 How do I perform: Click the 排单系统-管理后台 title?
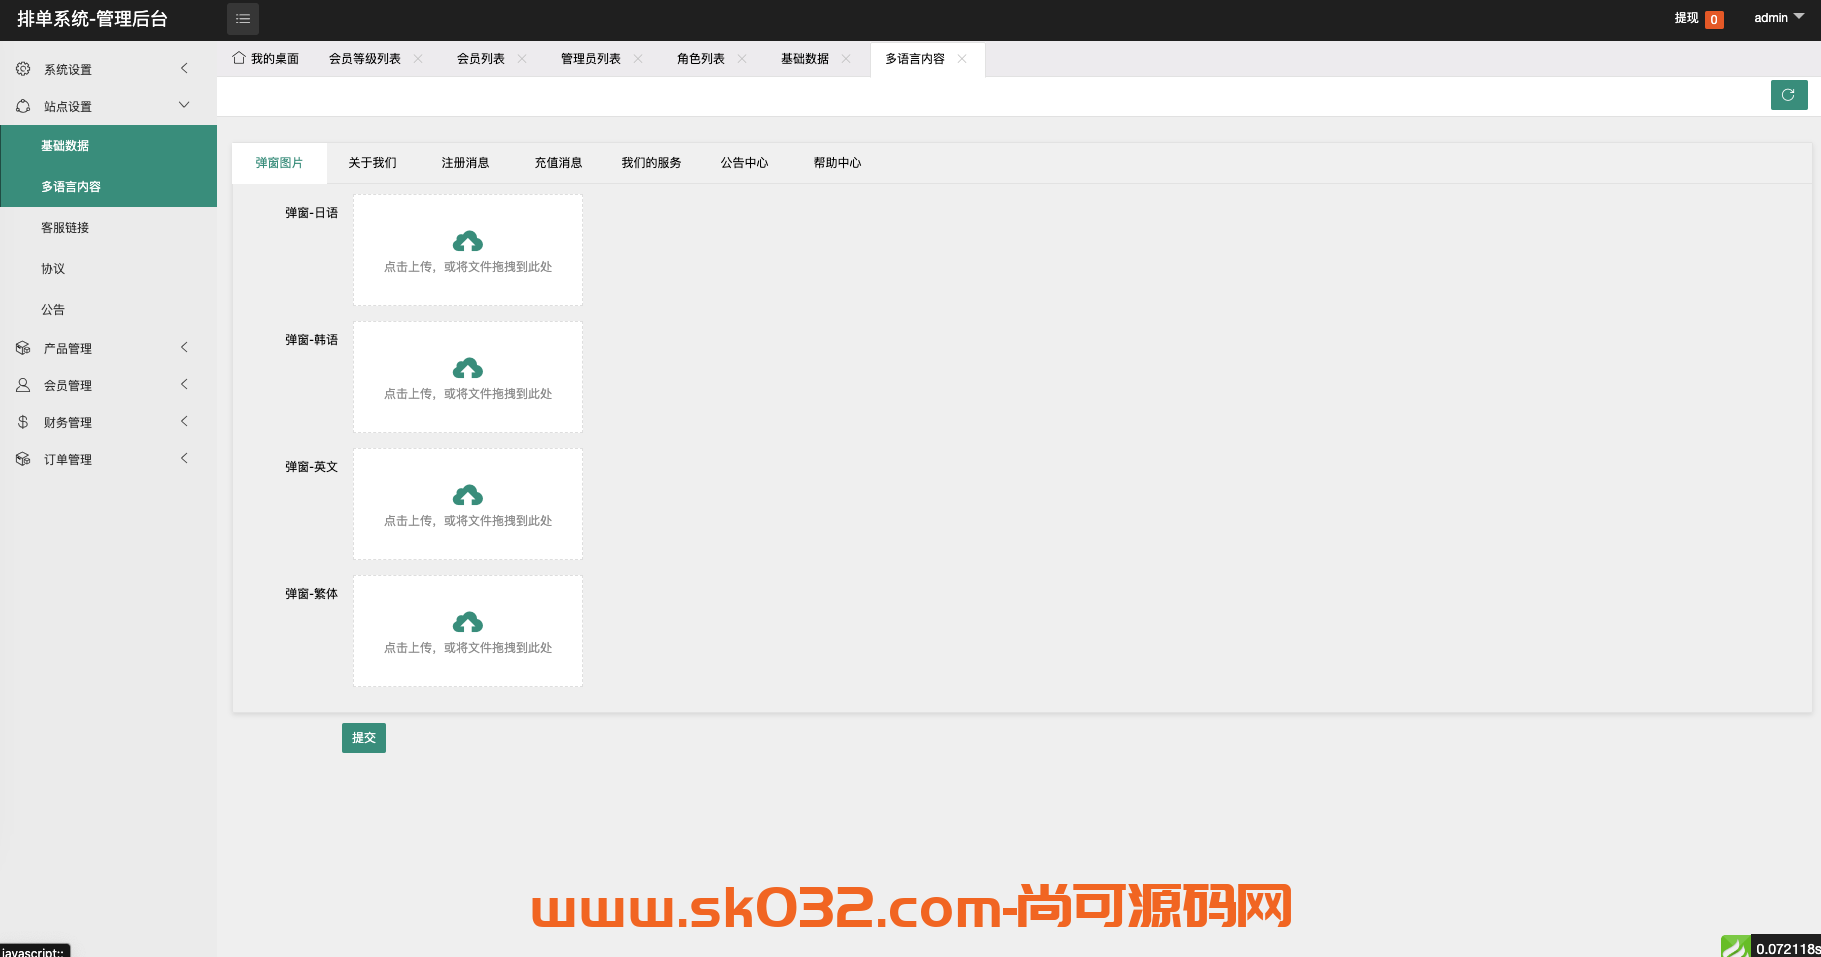[92, 19]
